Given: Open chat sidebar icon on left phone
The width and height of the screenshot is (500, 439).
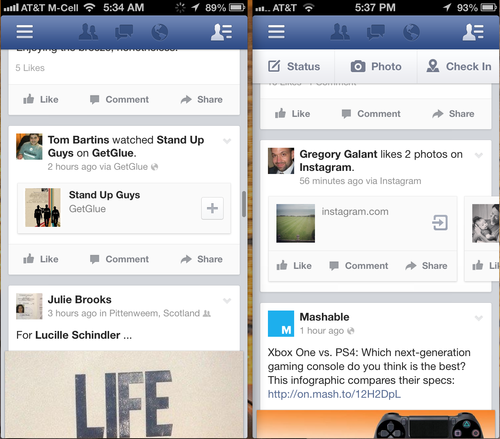Looking at the screenshot, I should (221, 32).
